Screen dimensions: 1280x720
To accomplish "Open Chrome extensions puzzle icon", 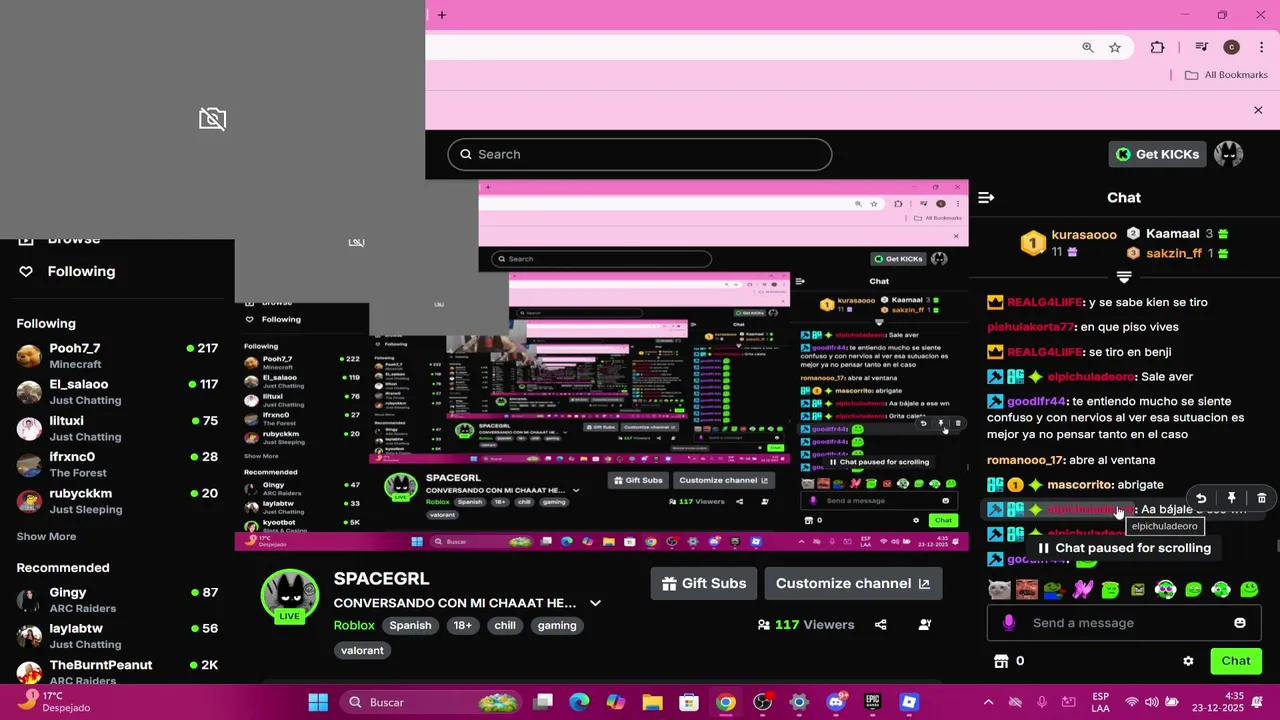I will pyautogui.click(x=1157, y=47).
